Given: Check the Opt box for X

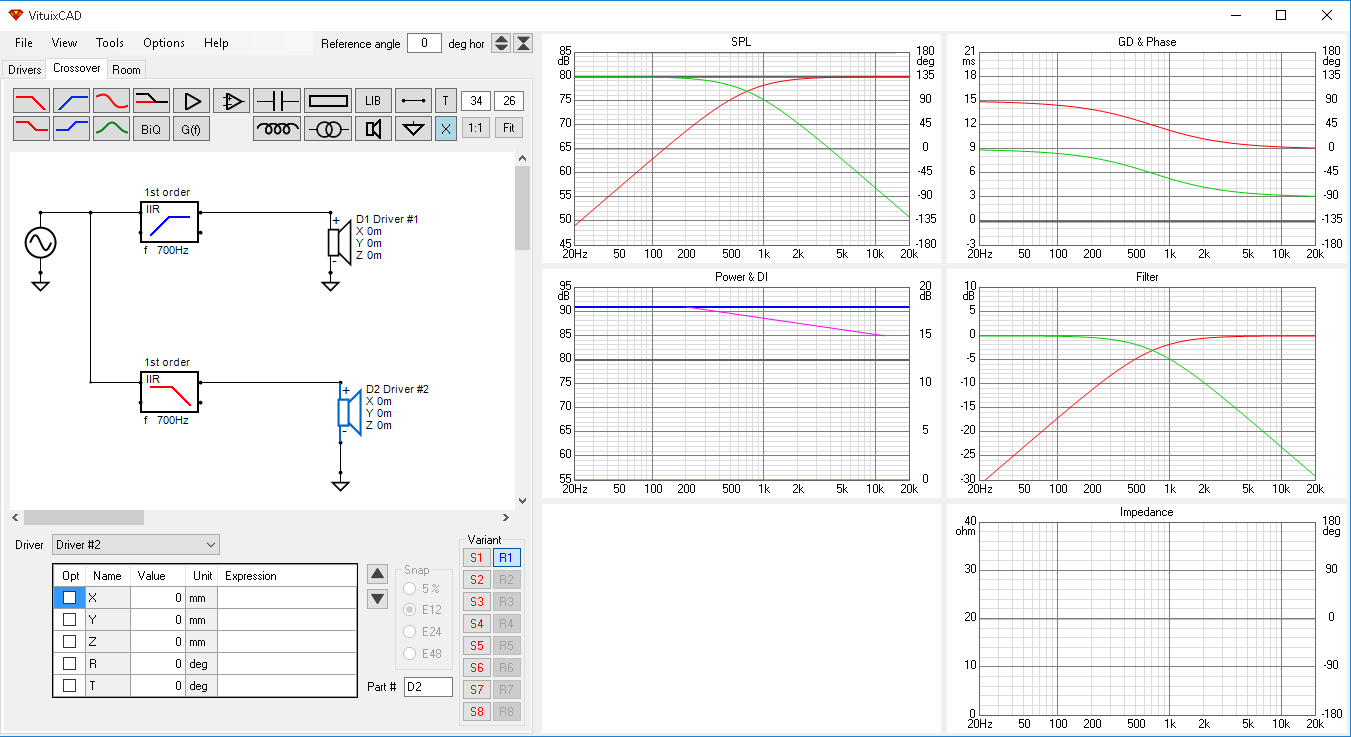Looking at the screenshot, I should coord(69,597).
